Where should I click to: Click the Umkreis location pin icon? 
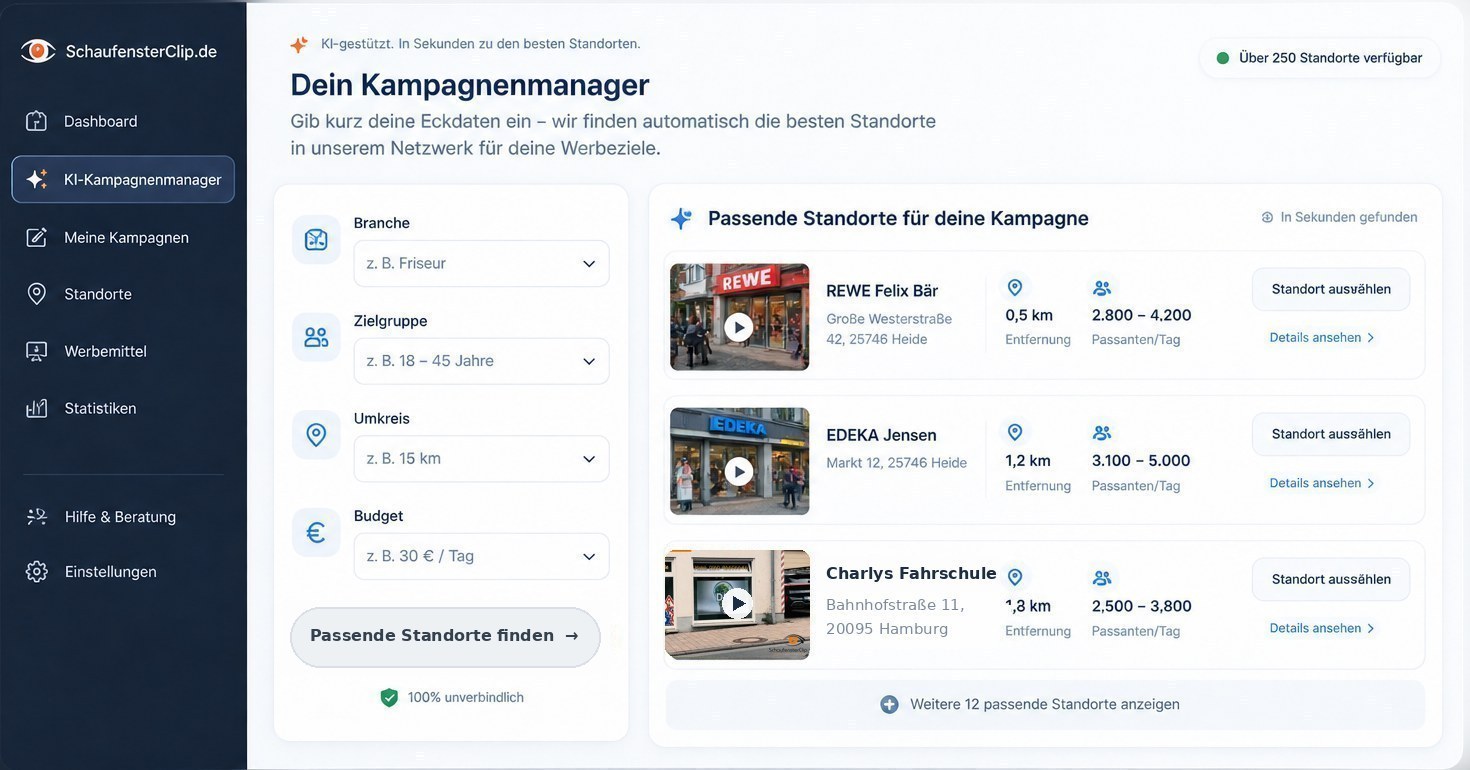coord(316,435)
